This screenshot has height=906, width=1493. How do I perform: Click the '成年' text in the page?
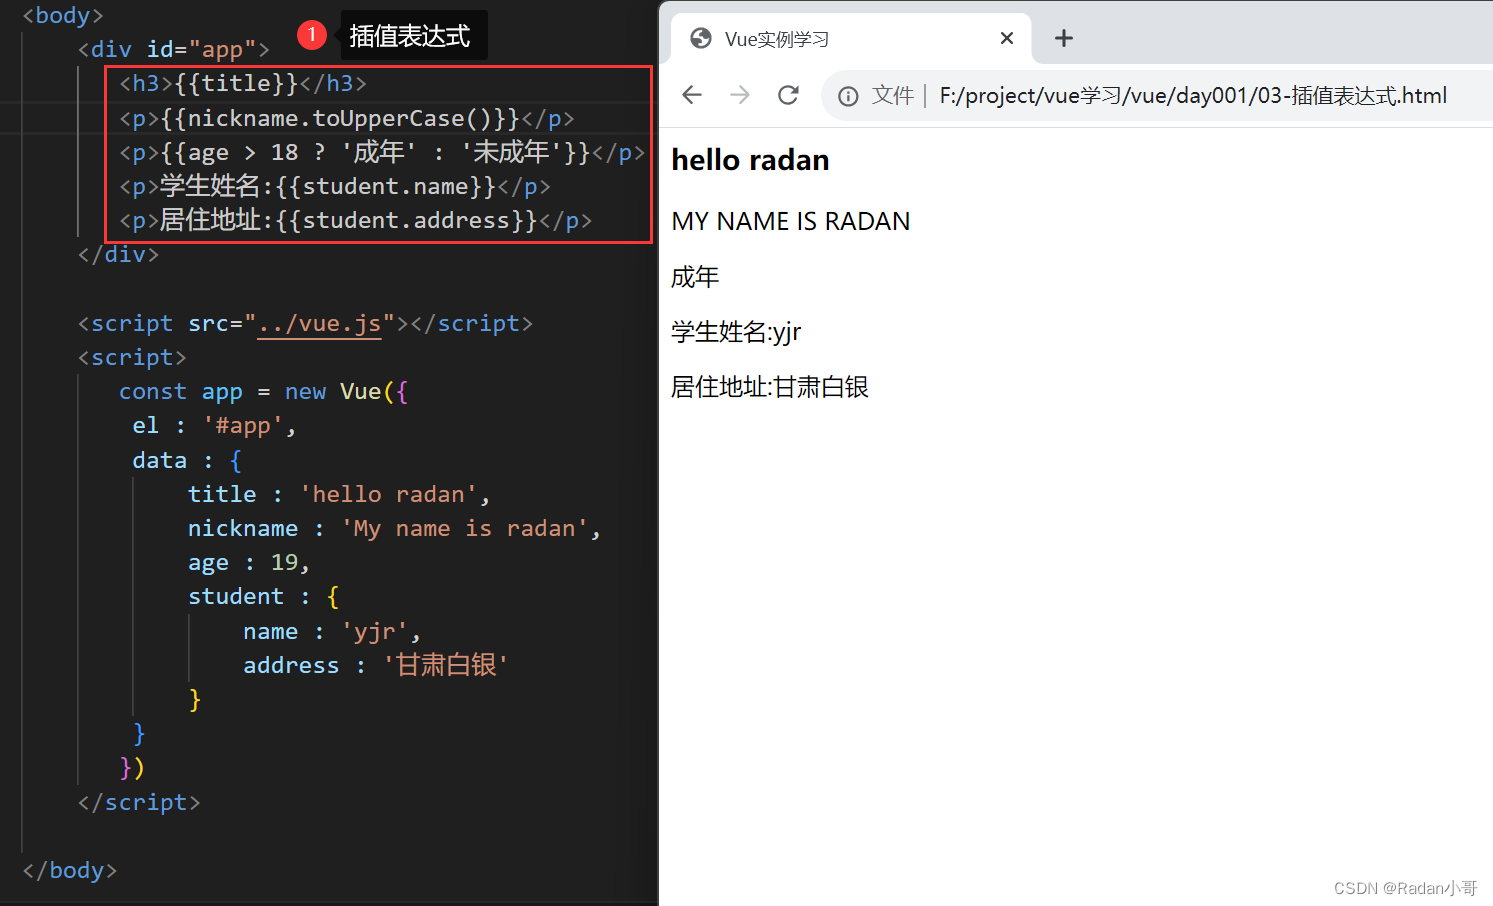(695, 277)
